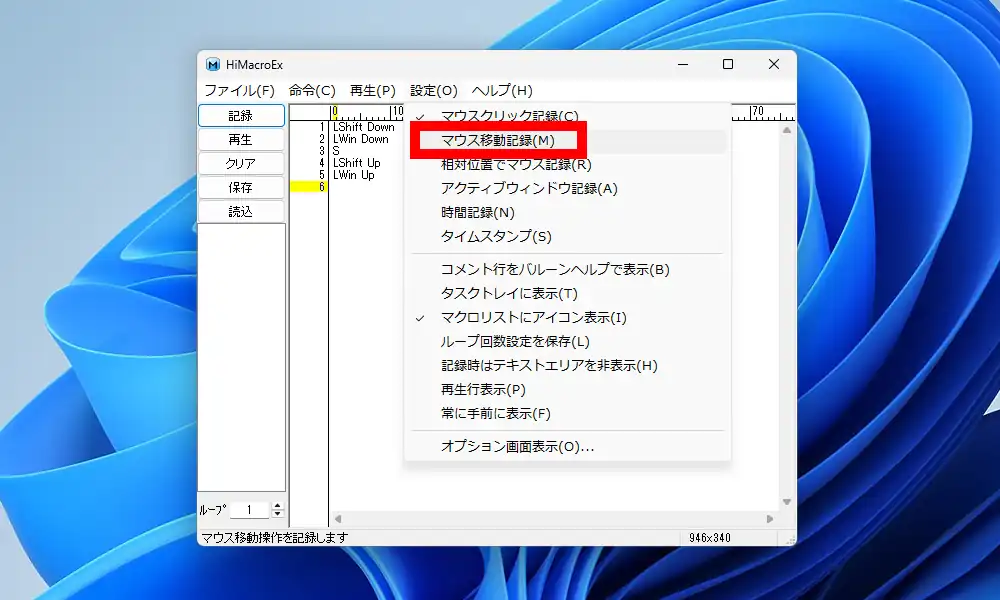Viewport: 1000px width, 600px height.
Task: Uncheck マウスクリック記録 mouse click recording
Action: click(501, 115)
